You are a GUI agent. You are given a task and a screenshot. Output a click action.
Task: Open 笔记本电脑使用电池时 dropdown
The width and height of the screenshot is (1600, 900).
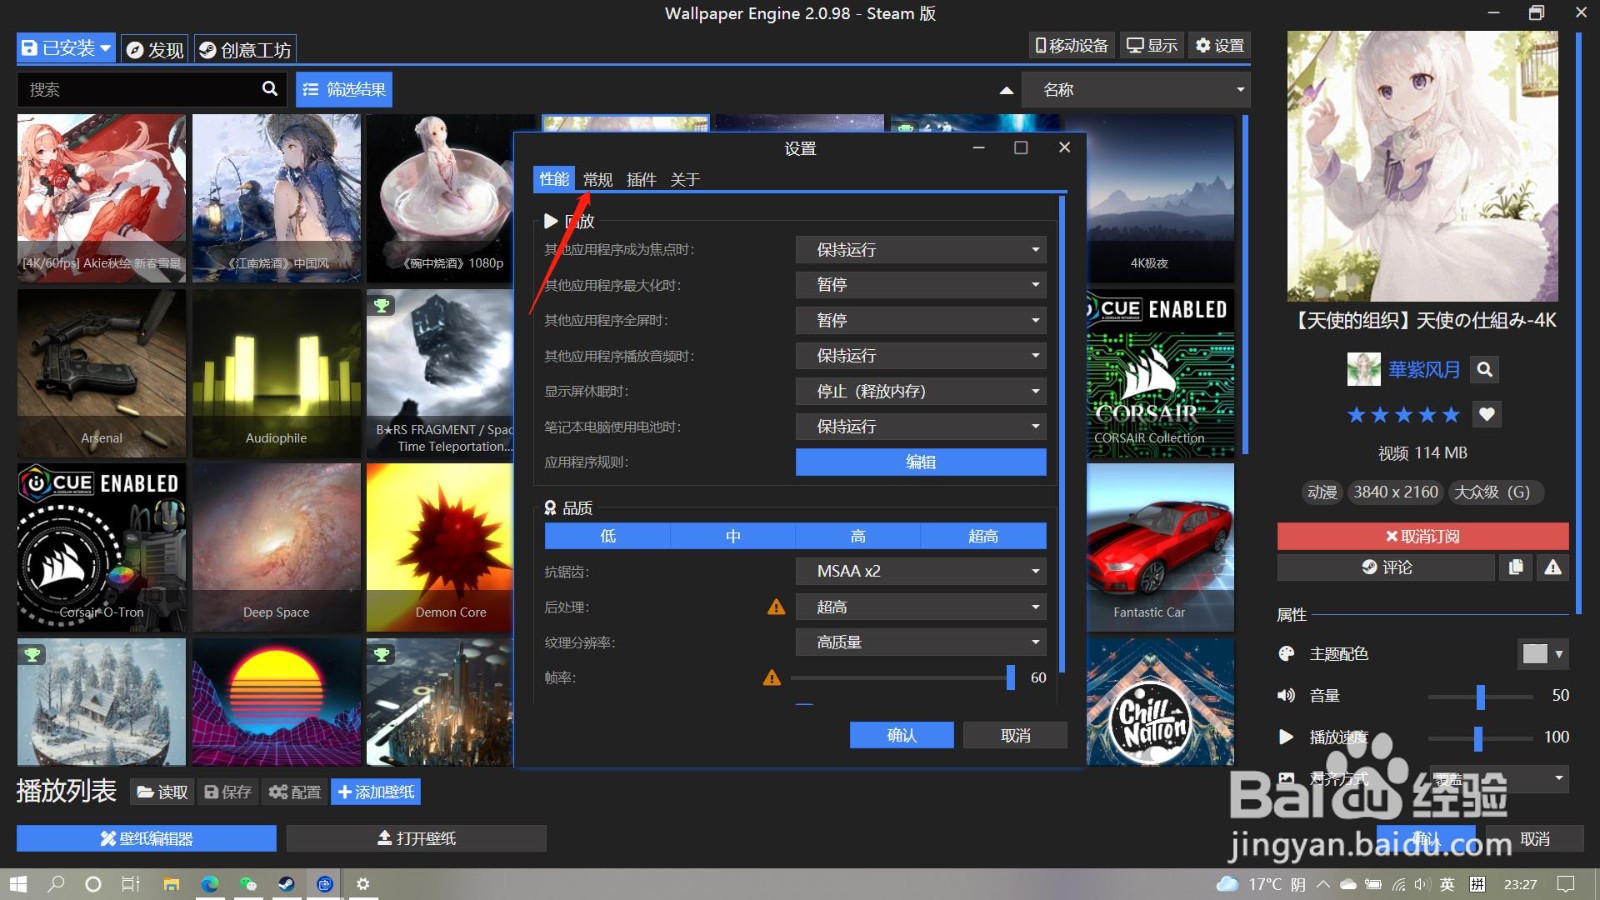(921, 426)
